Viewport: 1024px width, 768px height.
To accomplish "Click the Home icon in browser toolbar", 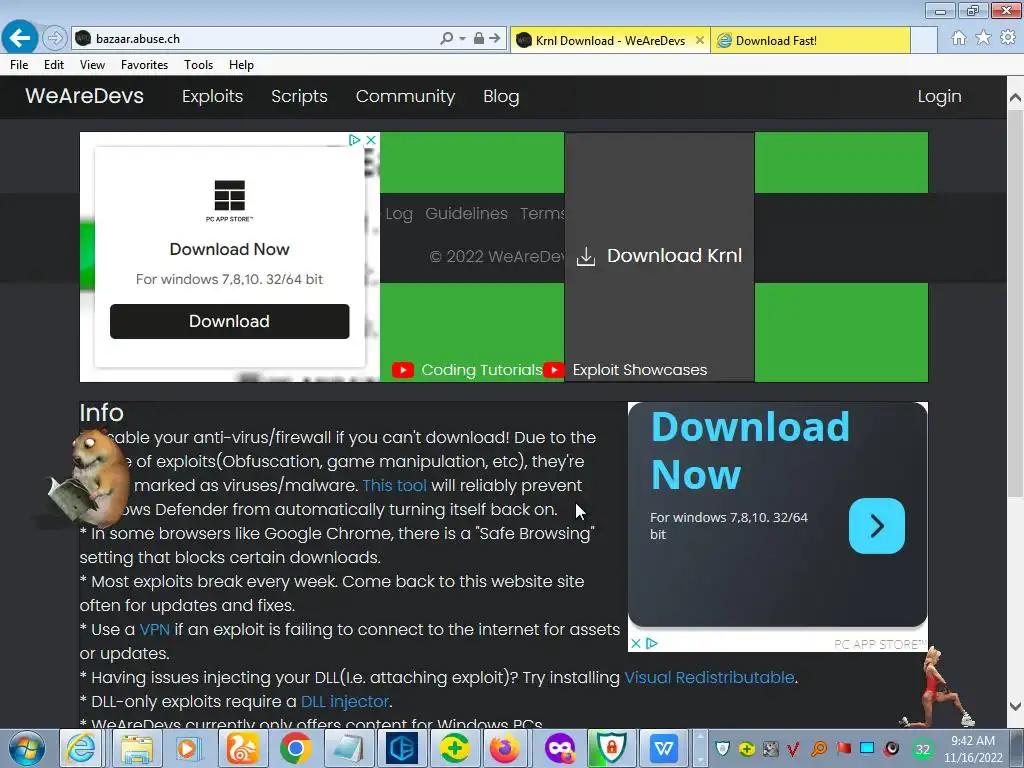I will [959, 38].
